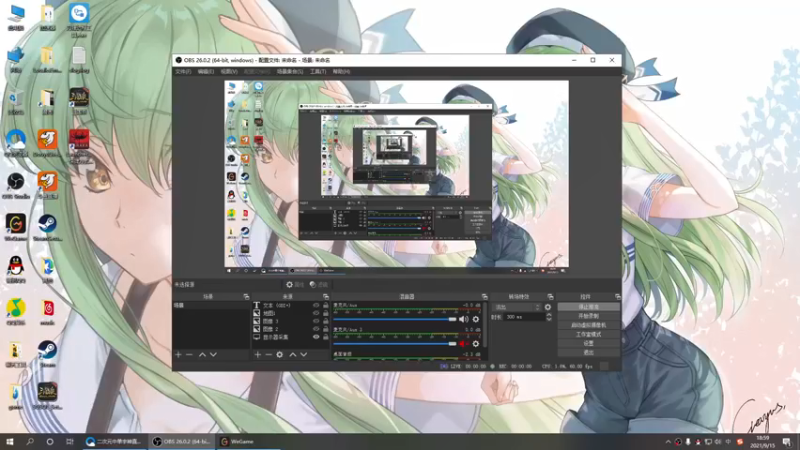The image size is (800, 450).
Task: Pop out the Scenes dock
Action: (x=246, y=296)
